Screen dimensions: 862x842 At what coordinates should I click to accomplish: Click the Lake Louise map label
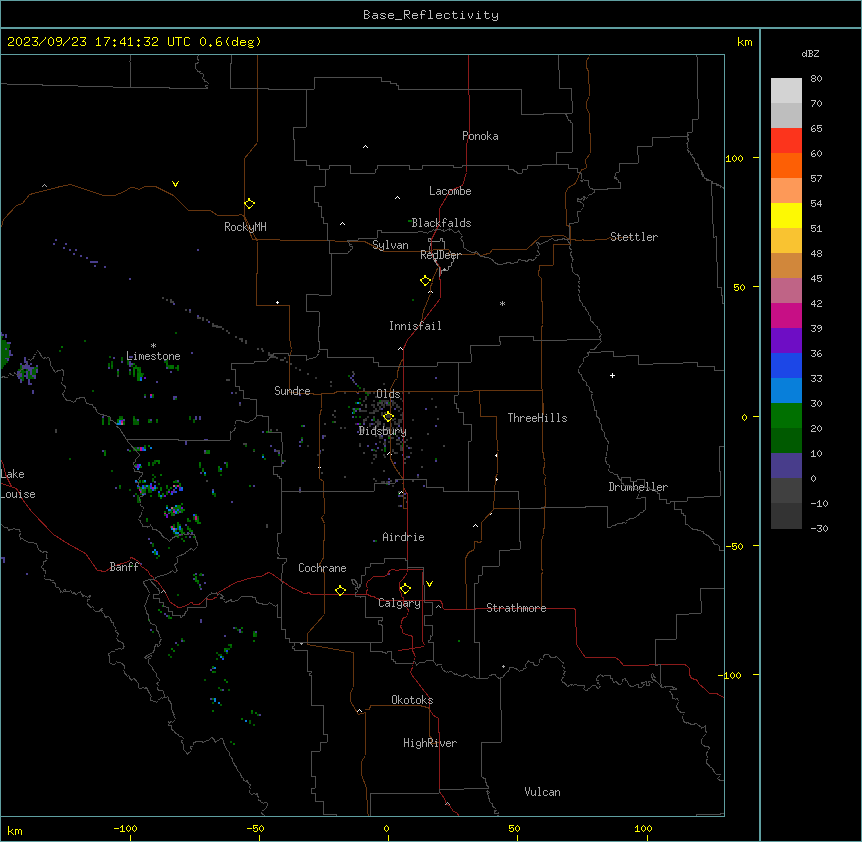(x=18, y=484)
